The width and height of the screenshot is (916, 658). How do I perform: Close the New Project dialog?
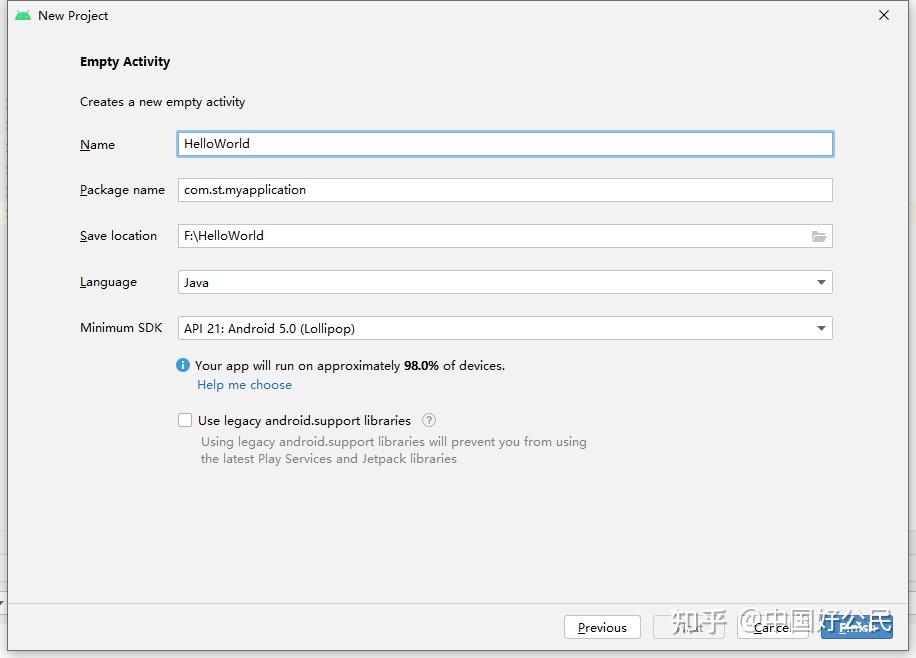tap(884, 16)
